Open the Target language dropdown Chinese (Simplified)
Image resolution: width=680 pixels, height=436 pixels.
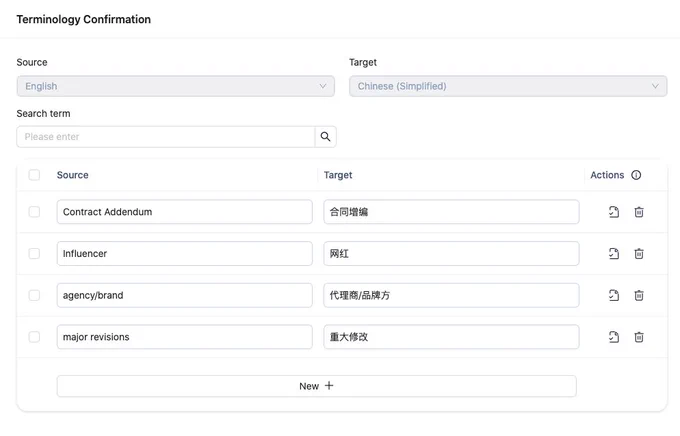(x=508, y=86)
